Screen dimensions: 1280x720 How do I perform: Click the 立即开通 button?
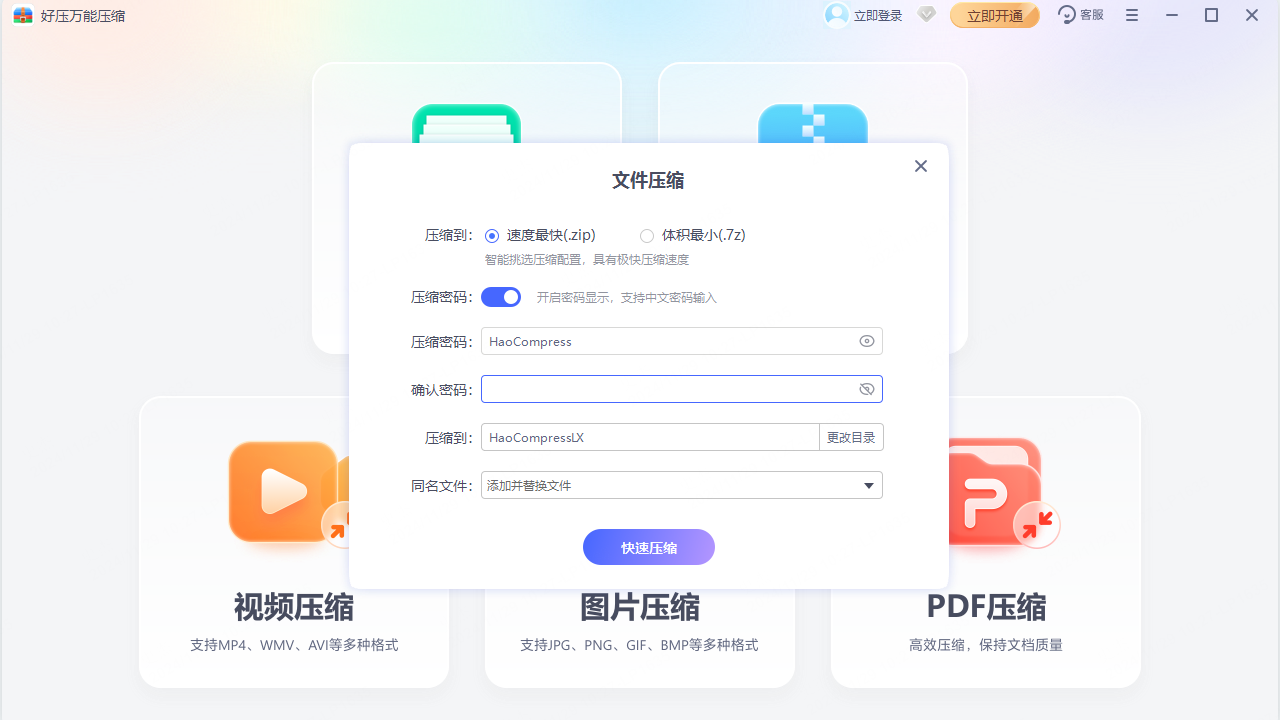click(994, 15)
